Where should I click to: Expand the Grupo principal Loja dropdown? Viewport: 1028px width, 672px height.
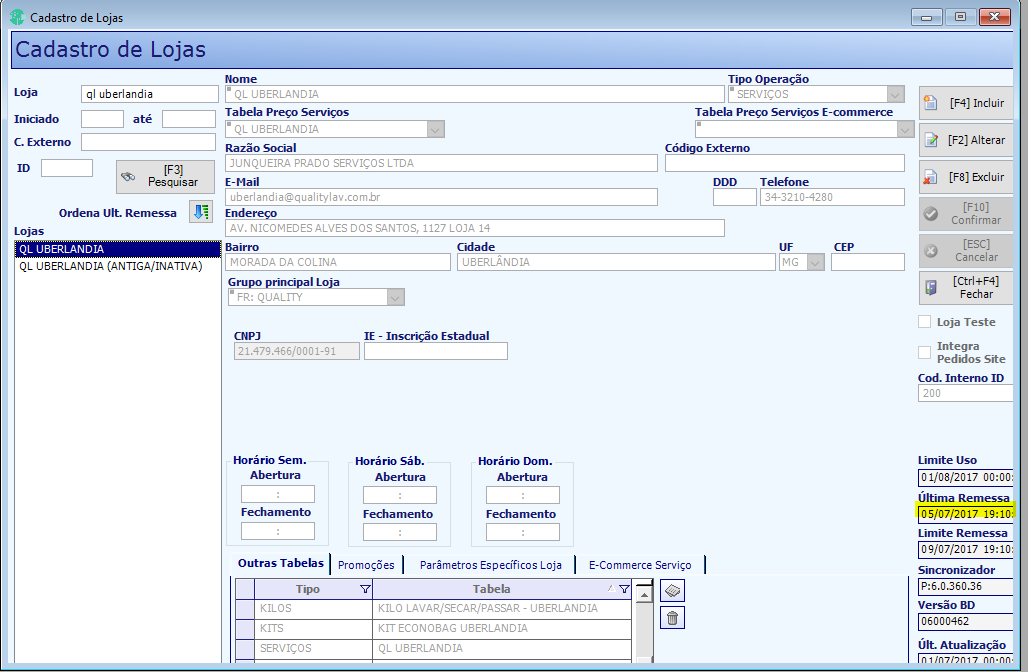pyautogui.click(x=395, y=297)
